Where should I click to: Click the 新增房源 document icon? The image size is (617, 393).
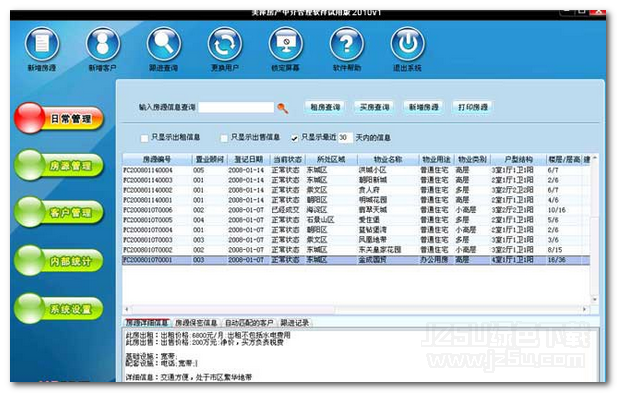[42, 44]
